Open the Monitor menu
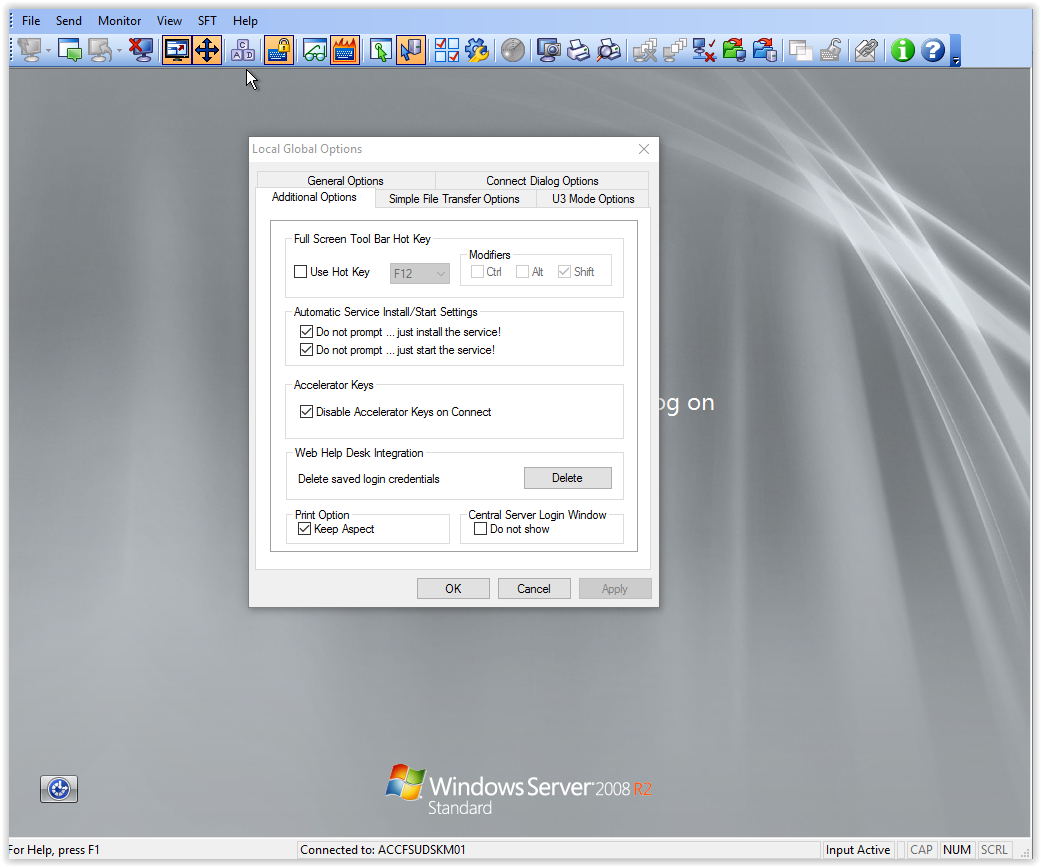Image resolution: width=1041 pixels, height=867 pixels. click(120, 21)
